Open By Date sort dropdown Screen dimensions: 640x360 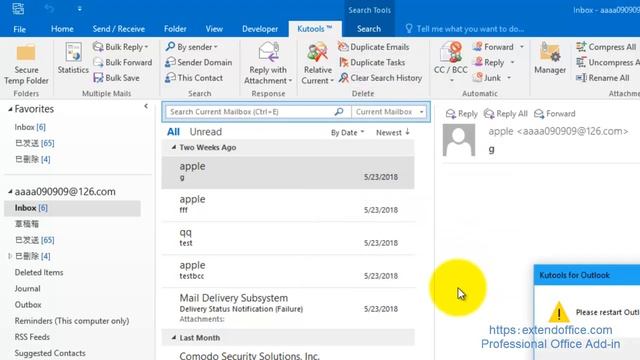347,133
